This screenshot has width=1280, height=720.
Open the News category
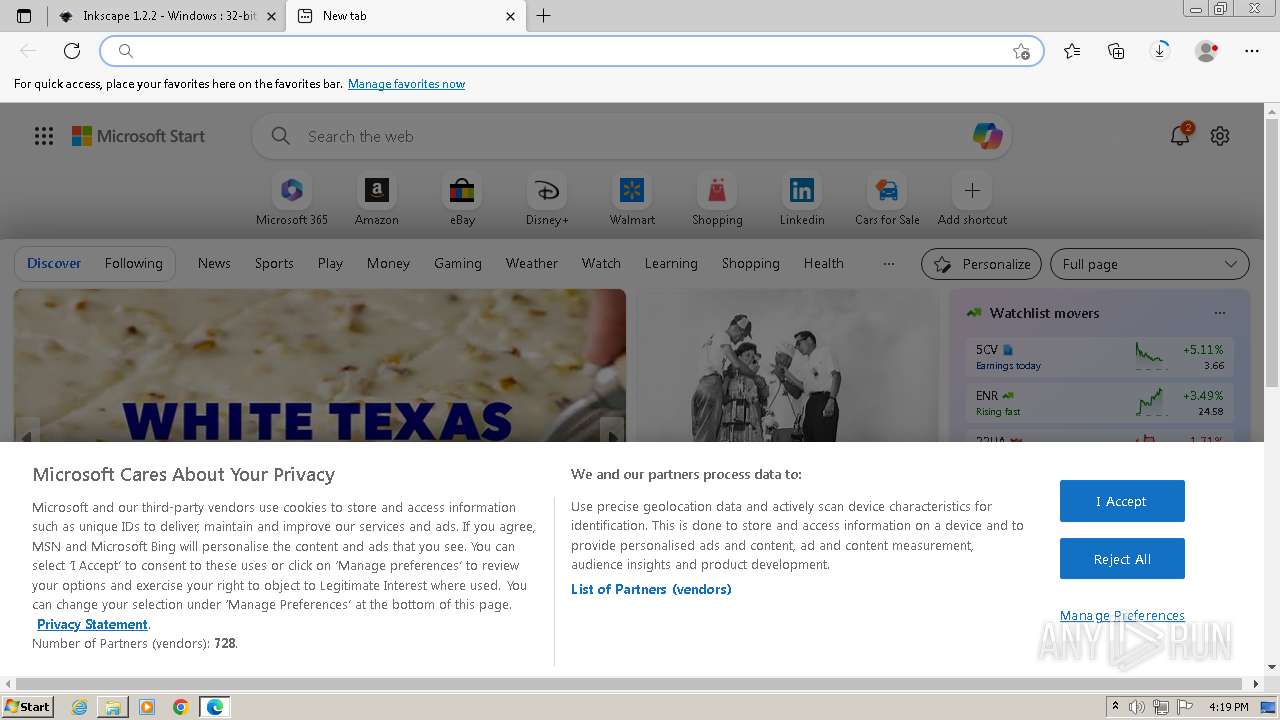(214, 263)
